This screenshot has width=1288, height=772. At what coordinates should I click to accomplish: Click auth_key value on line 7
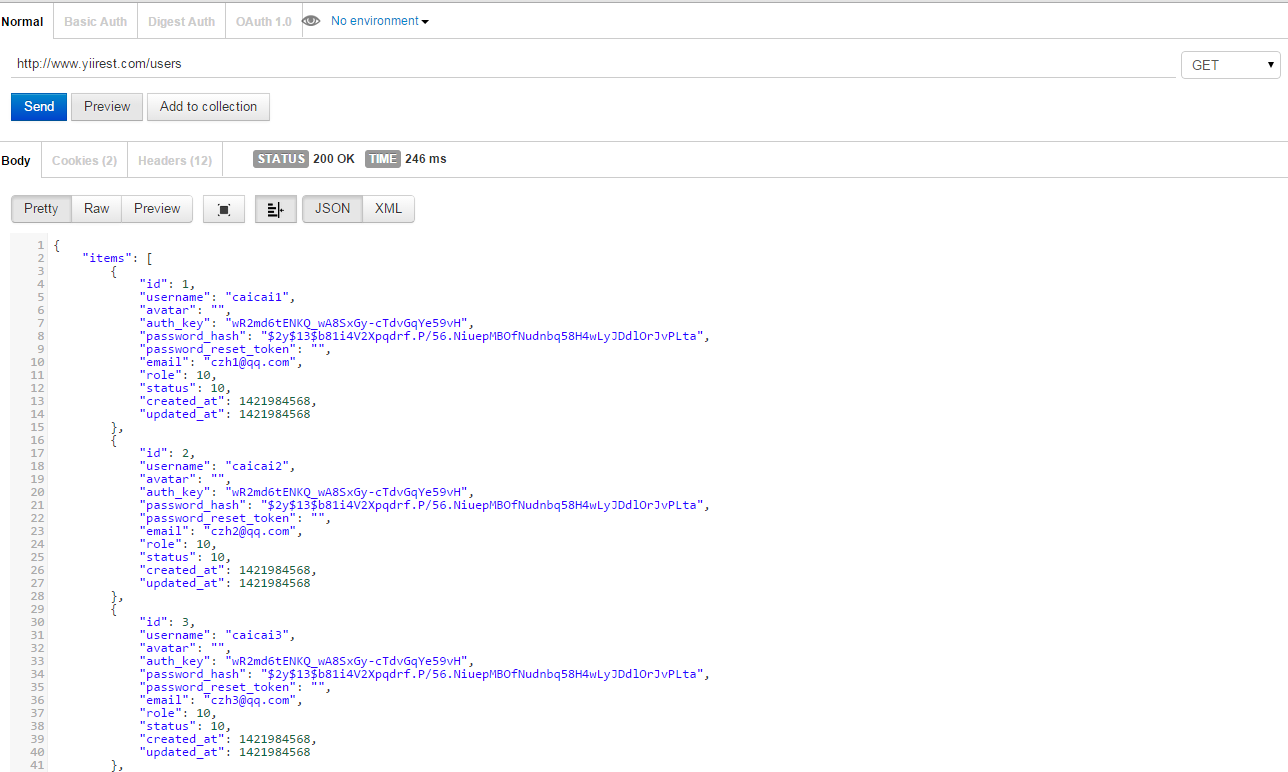347,323
